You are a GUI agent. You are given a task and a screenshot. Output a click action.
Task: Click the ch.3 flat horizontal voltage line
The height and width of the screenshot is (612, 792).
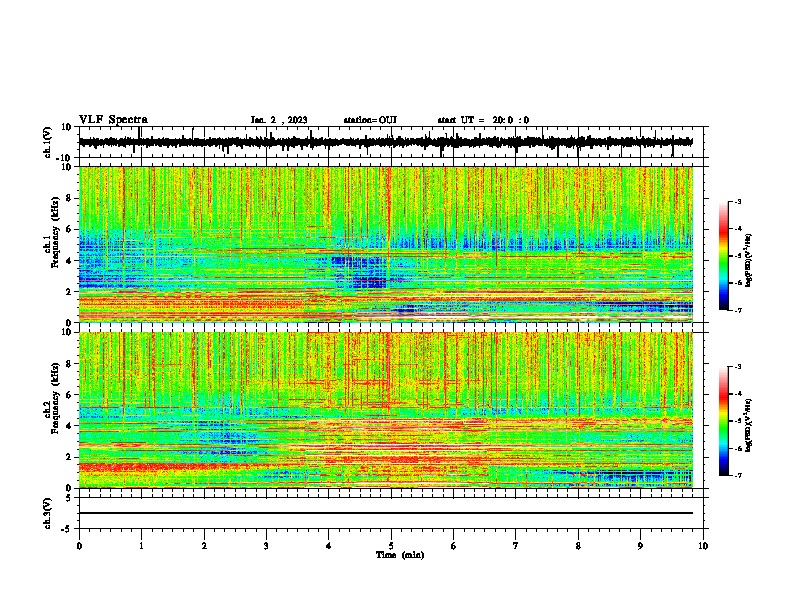385,513
